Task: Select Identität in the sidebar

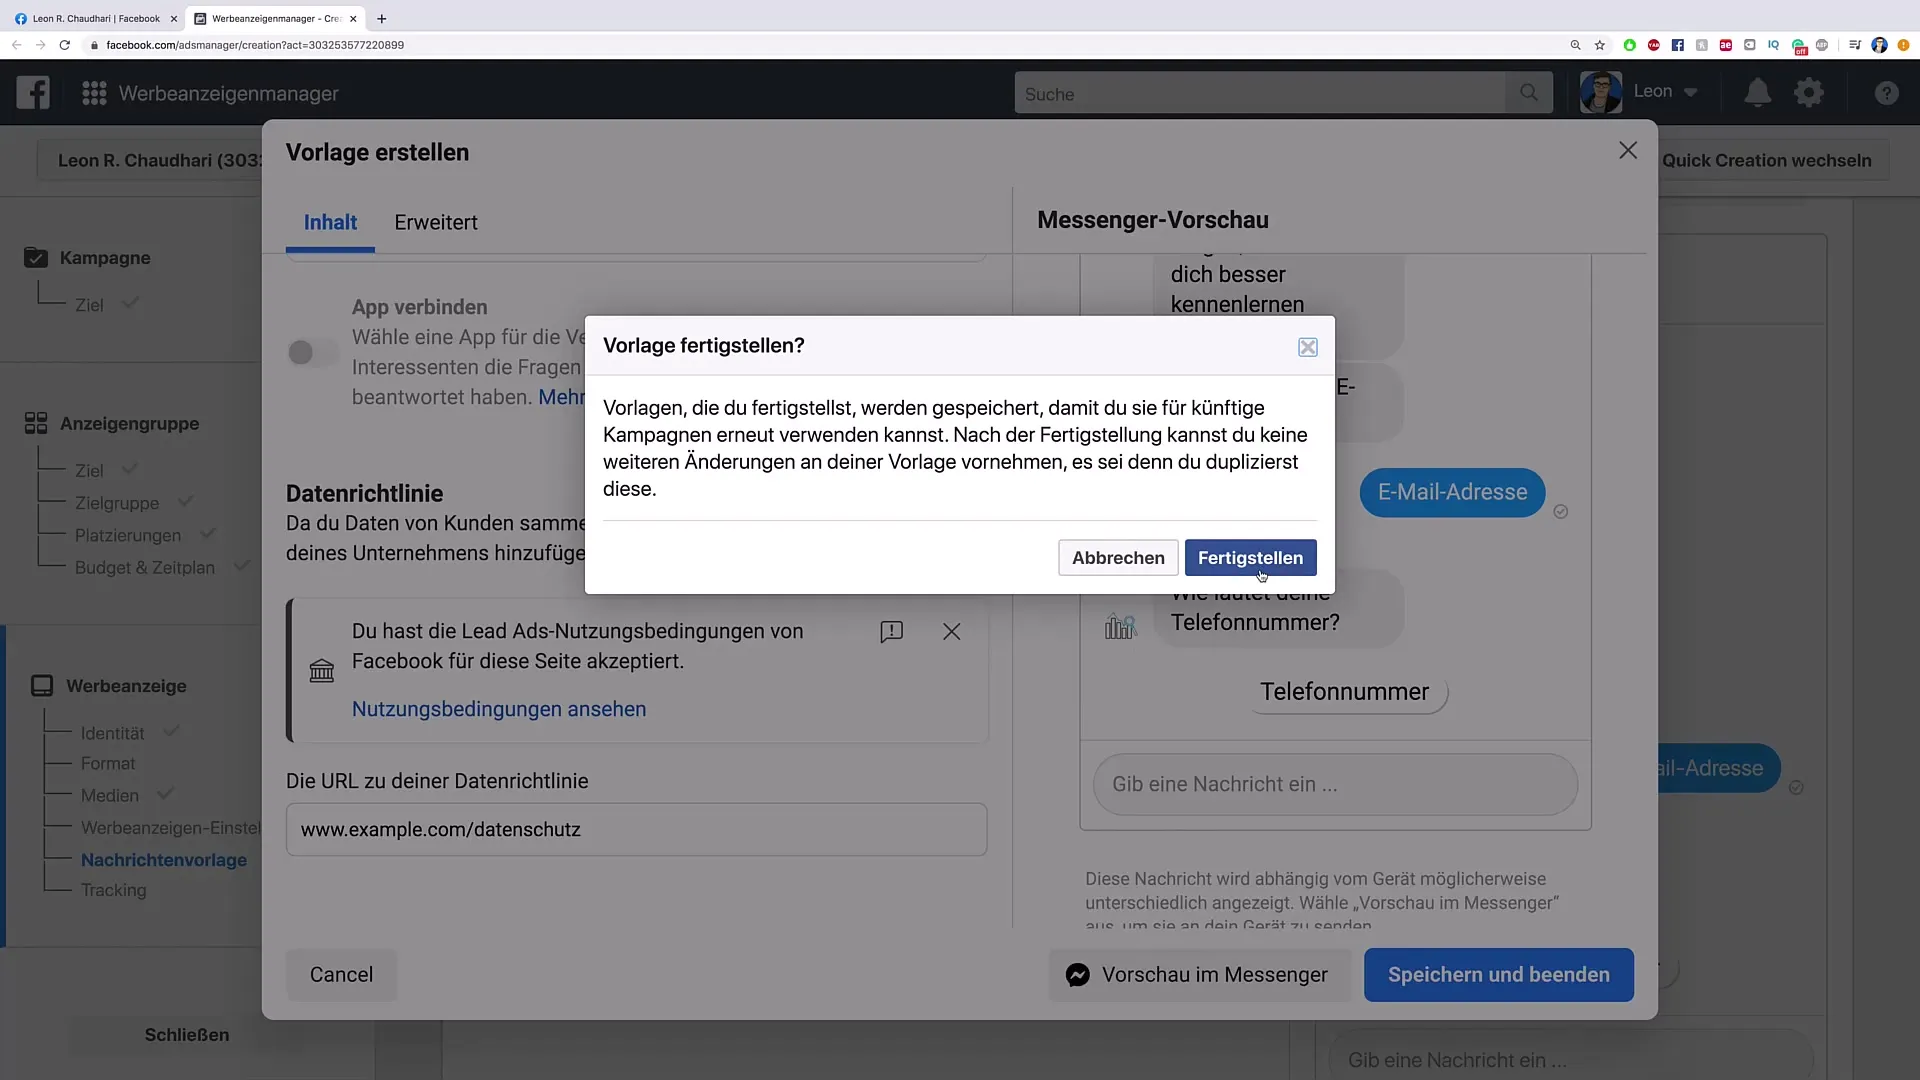Action: tap(112, 733)
